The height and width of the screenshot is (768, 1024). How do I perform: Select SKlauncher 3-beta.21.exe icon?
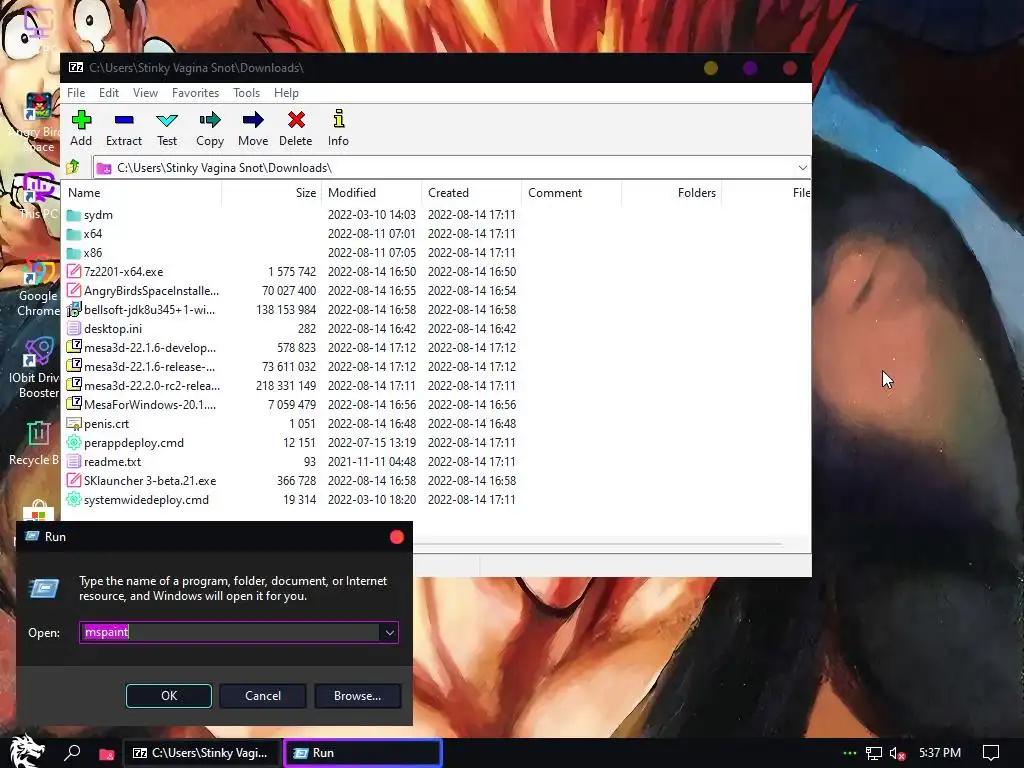point(74,480)
